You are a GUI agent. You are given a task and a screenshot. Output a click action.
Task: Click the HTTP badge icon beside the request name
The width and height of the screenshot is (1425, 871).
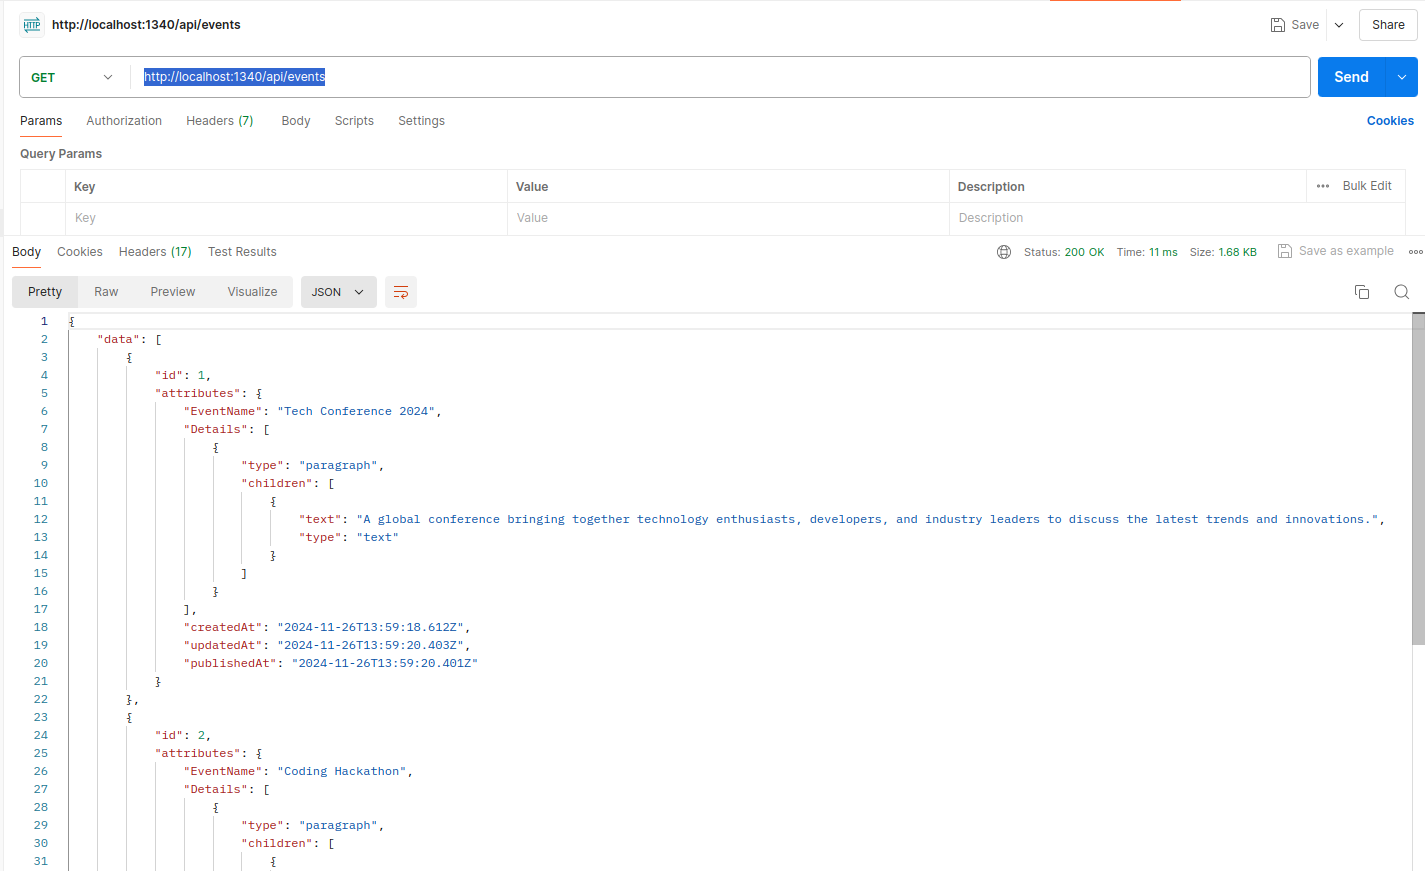(30, 24)
